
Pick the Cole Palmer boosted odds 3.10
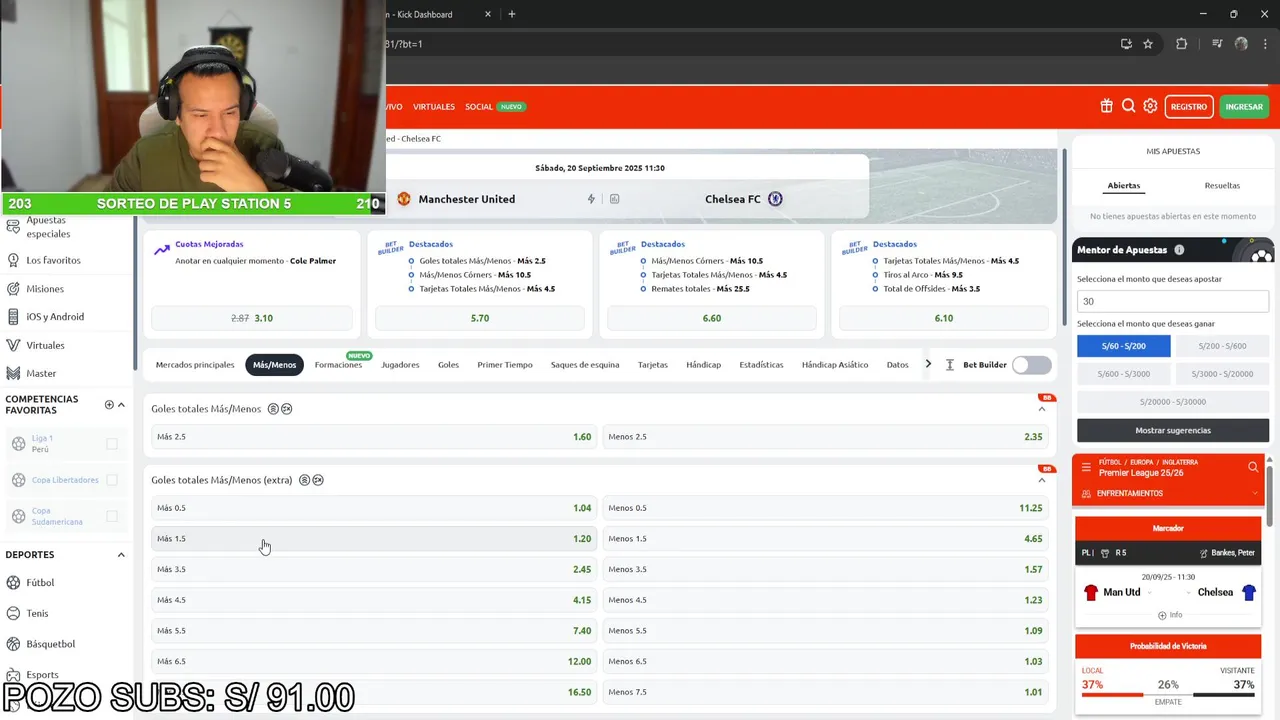pyautogui.click(x=252, y=318)
